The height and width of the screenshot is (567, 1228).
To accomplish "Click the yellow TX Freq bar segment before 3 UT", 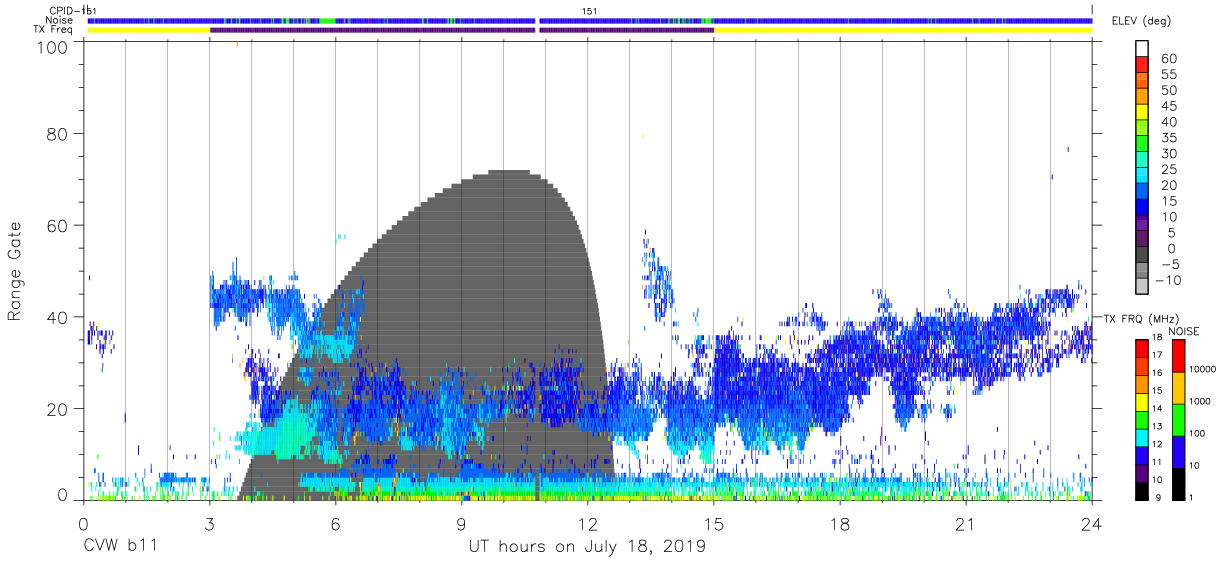I will click(149, 30).
